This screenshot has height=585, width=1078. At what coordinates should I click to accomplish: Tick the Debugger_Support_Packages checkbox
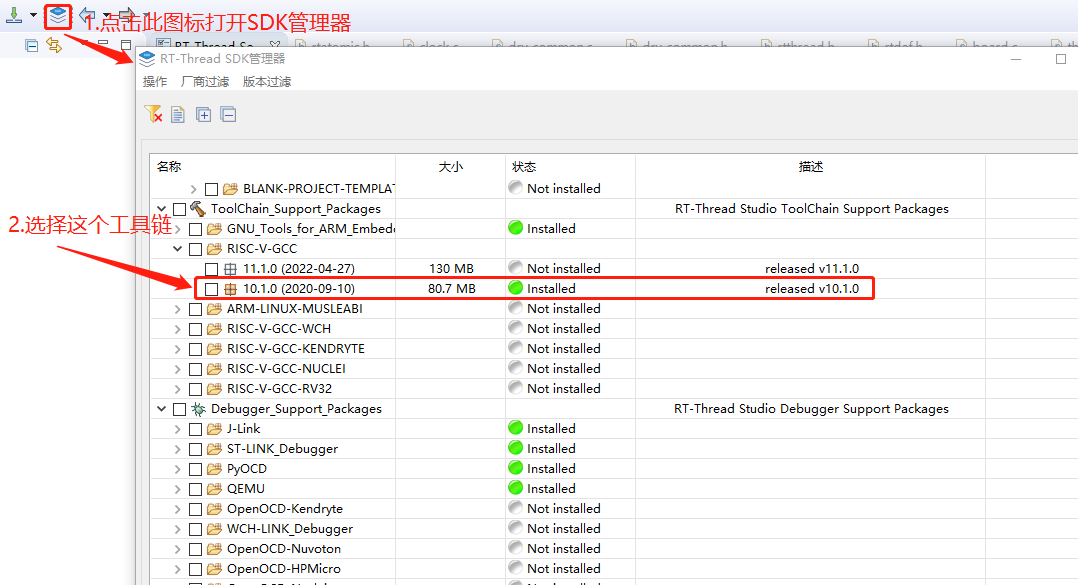tap(179, 409)
